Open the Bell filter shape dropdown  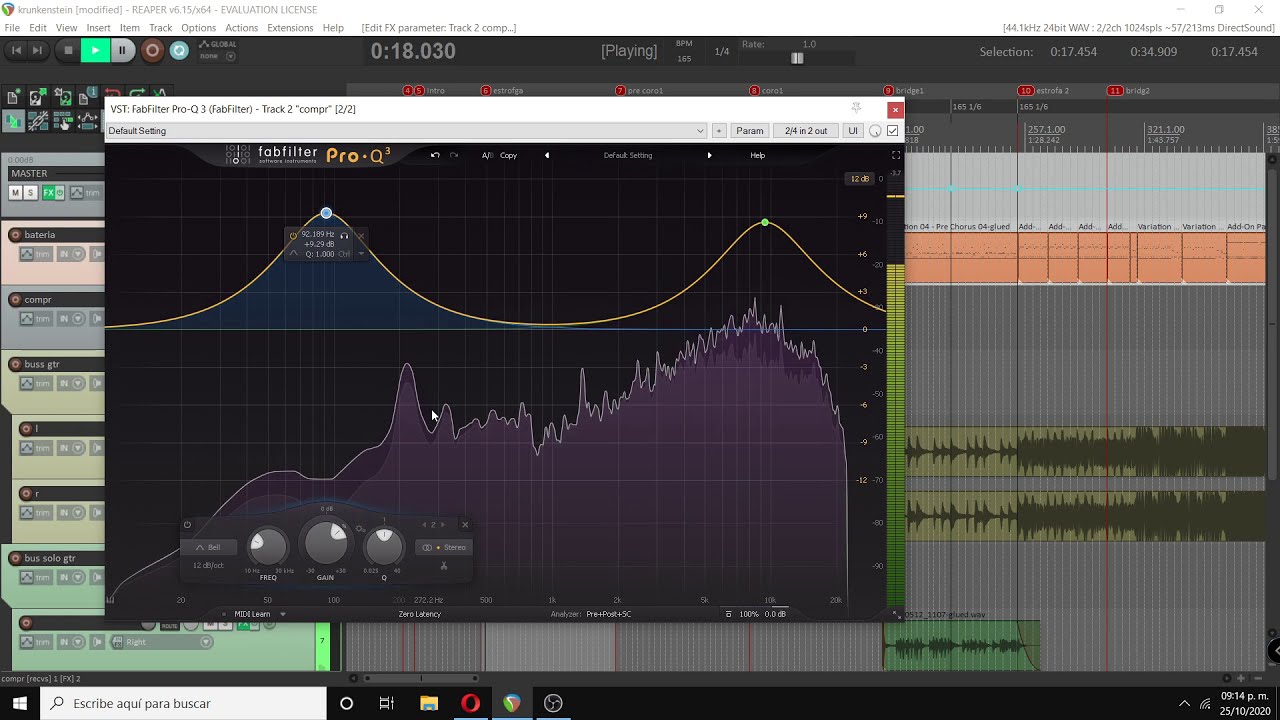pos(208,547)
